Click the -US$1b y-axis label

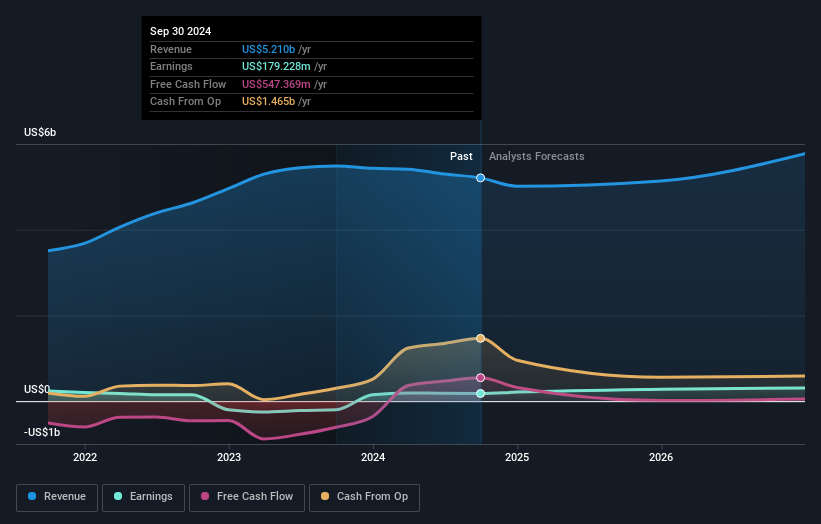pos(42,432)
